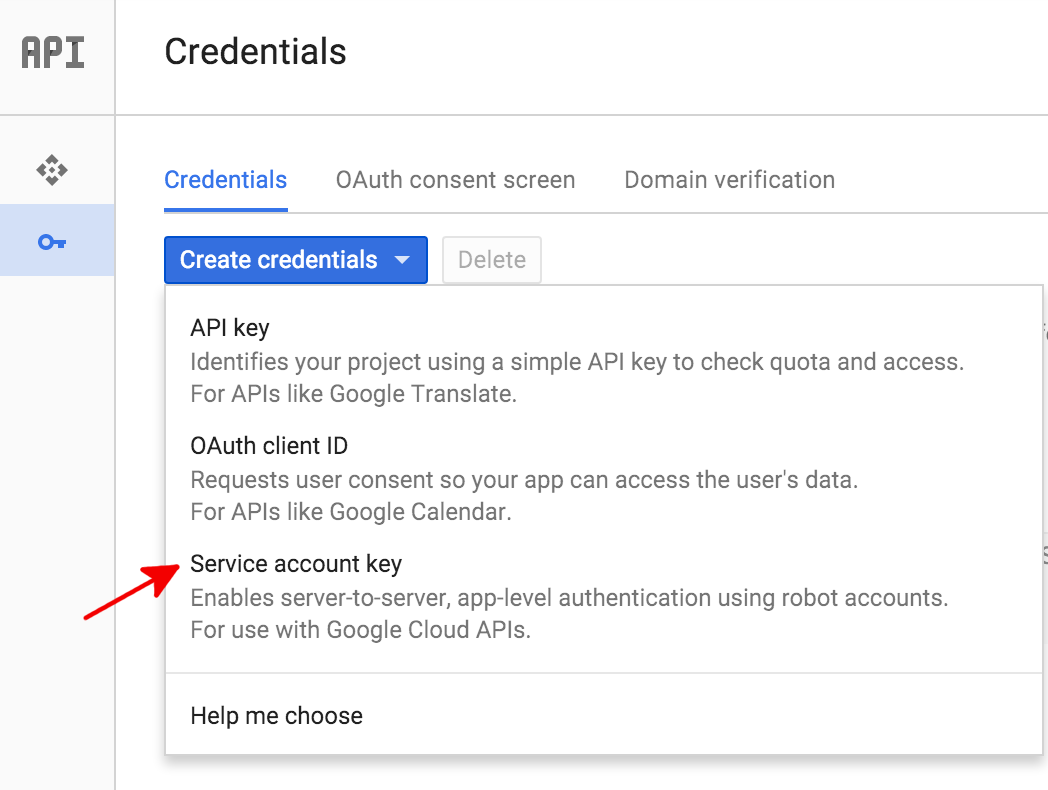Viewport: 1048px width, 790px height.
Task: Click the Credentials page heading
Action: point(255,52)
